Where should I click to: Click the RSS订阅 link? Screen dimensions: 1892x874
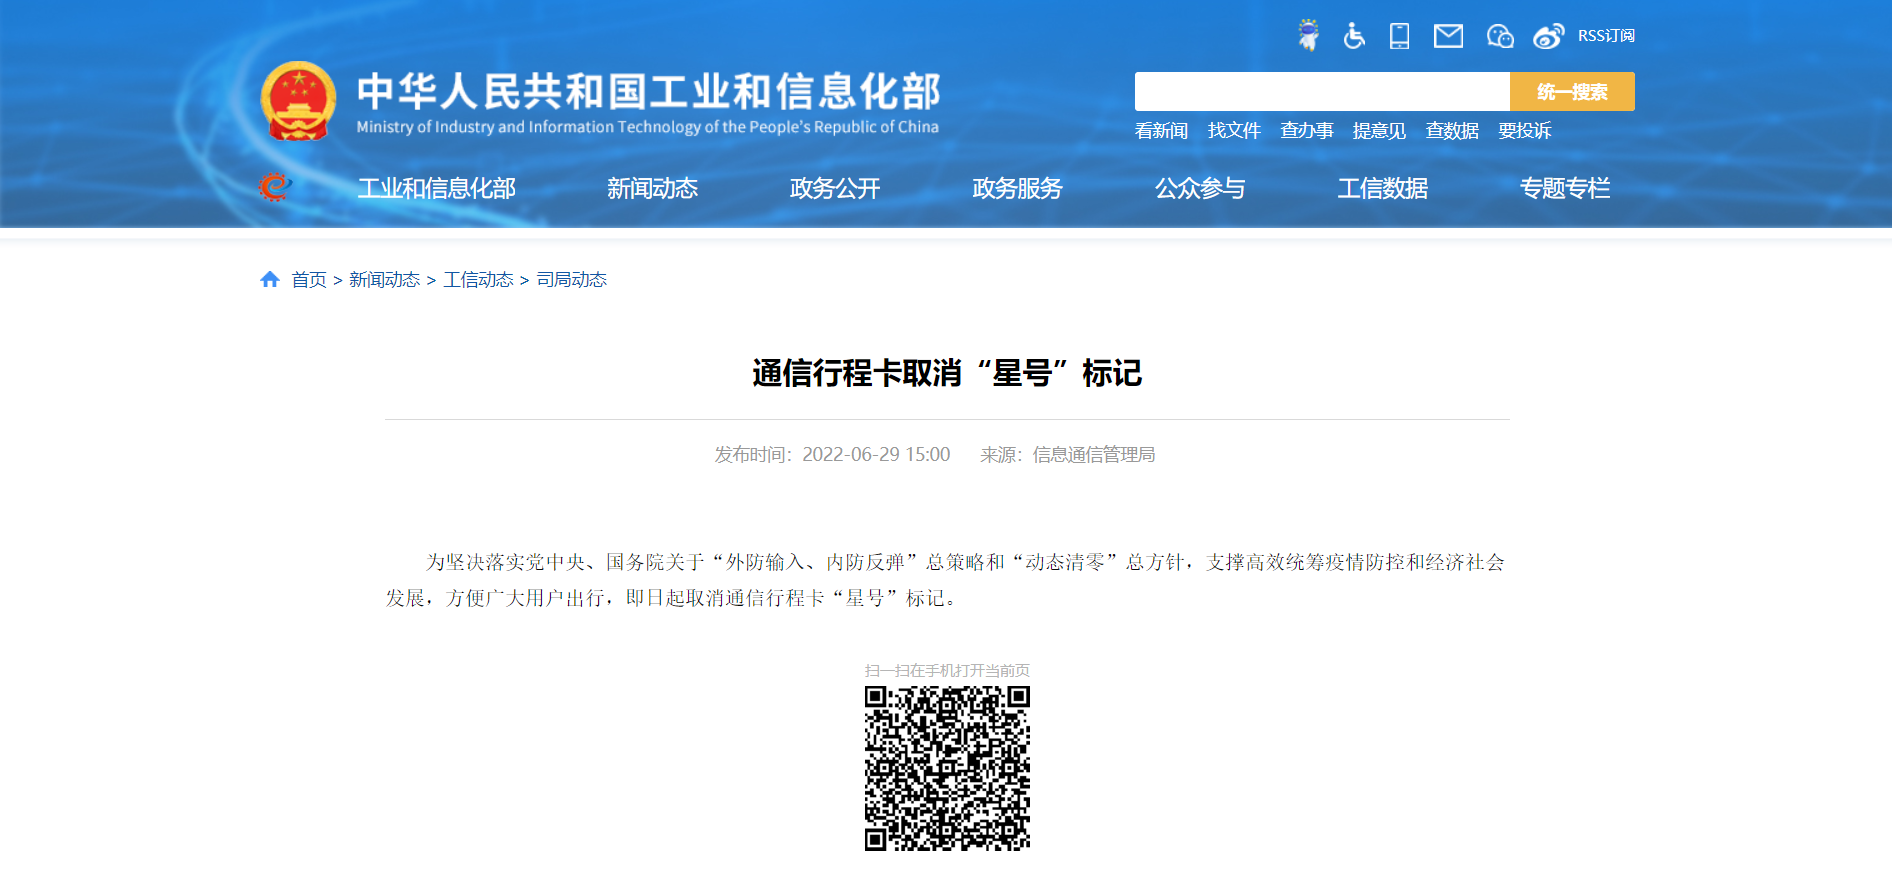(1606, 36)
